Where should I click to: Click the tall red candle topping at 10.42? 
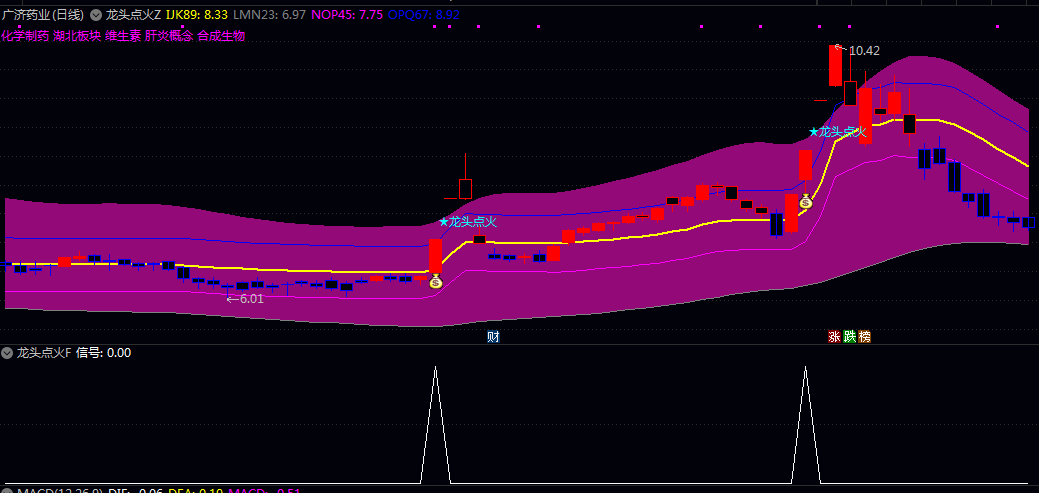(x=835, y=65)
